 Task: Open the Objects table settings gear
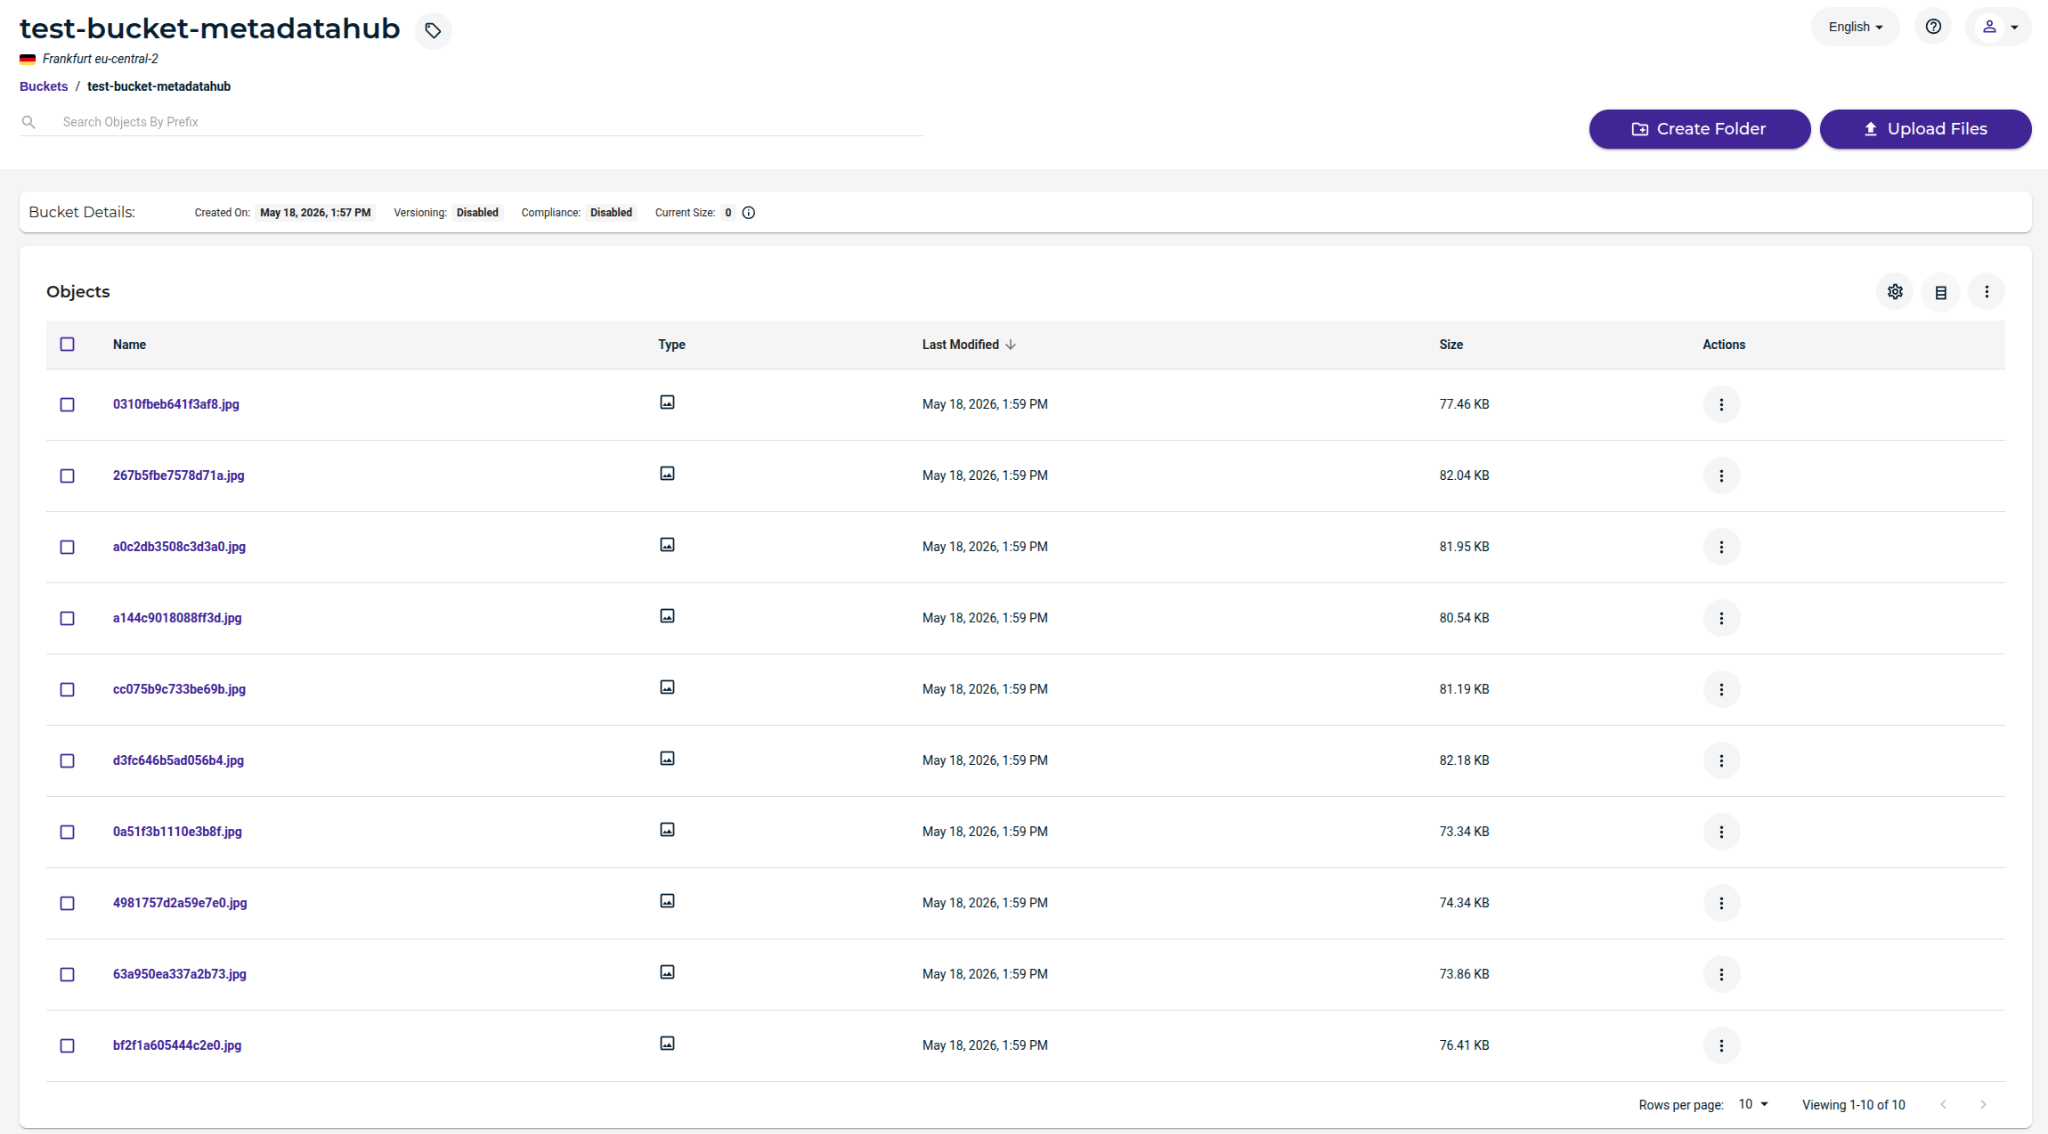(1894, 292)
